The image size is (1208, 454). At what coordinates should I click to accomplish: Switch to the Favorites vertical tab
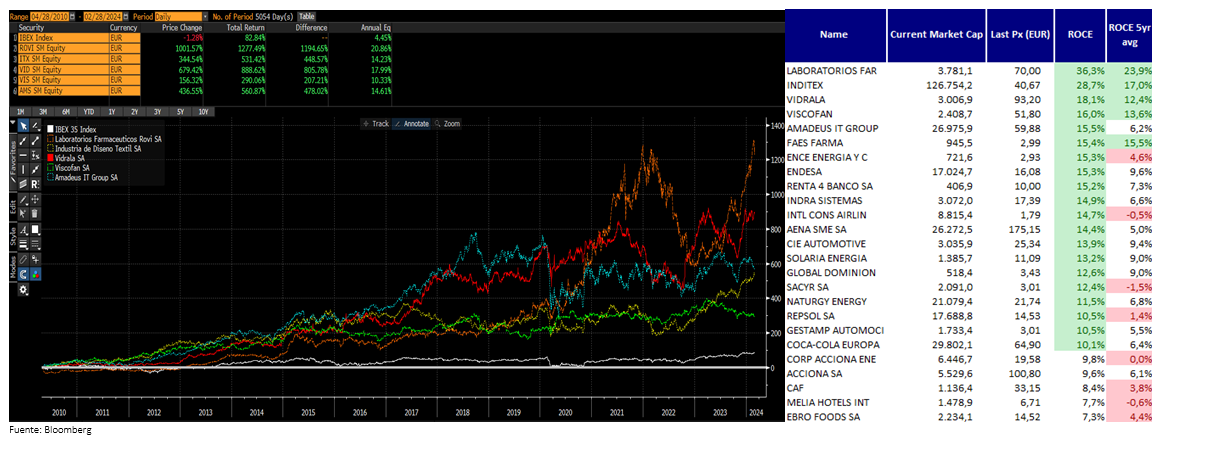coord(13,155)
